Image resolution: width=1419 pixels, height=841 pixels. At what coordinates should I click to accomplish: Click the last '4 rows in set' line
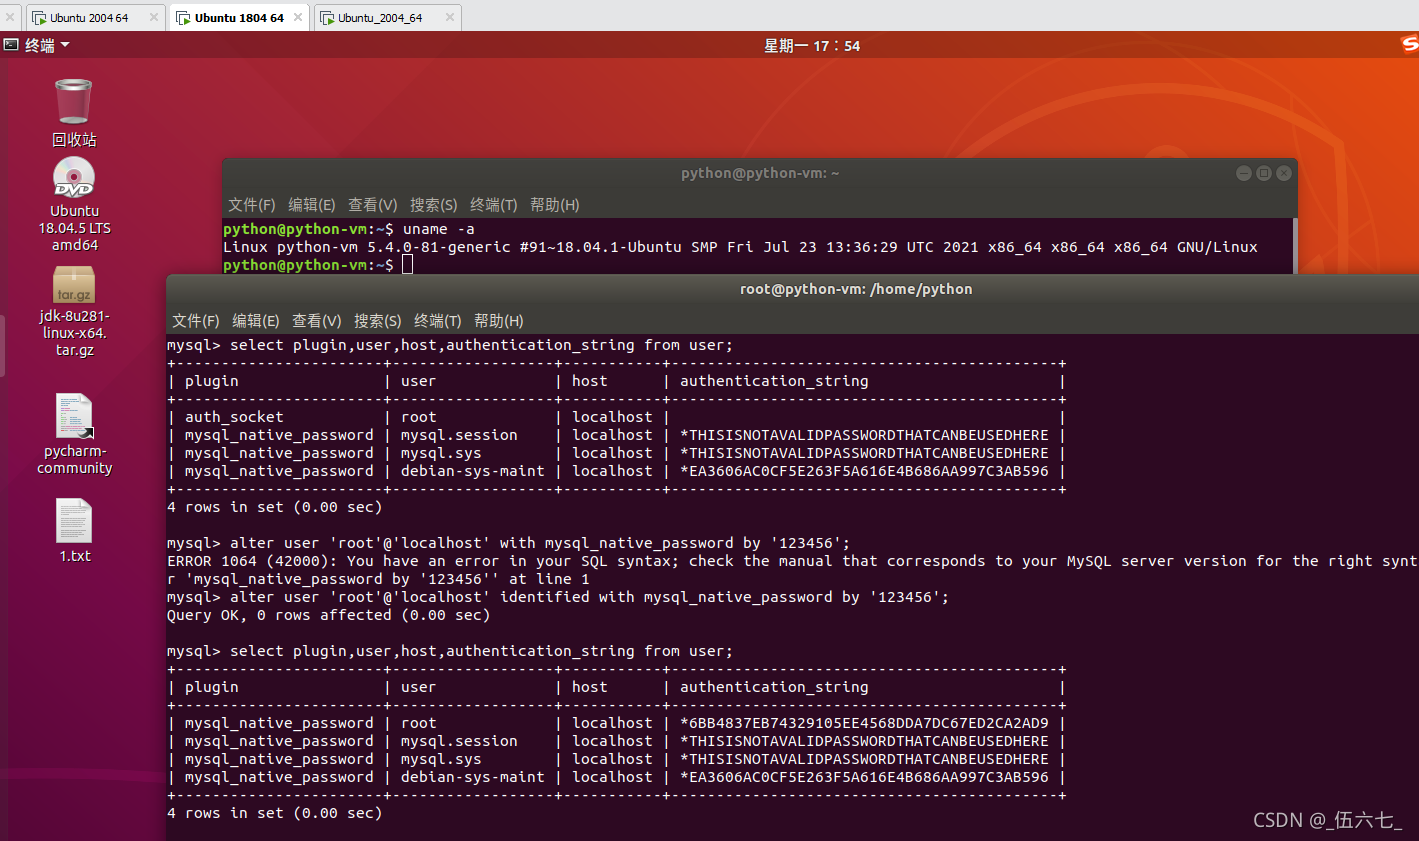(x=275, y=813)
